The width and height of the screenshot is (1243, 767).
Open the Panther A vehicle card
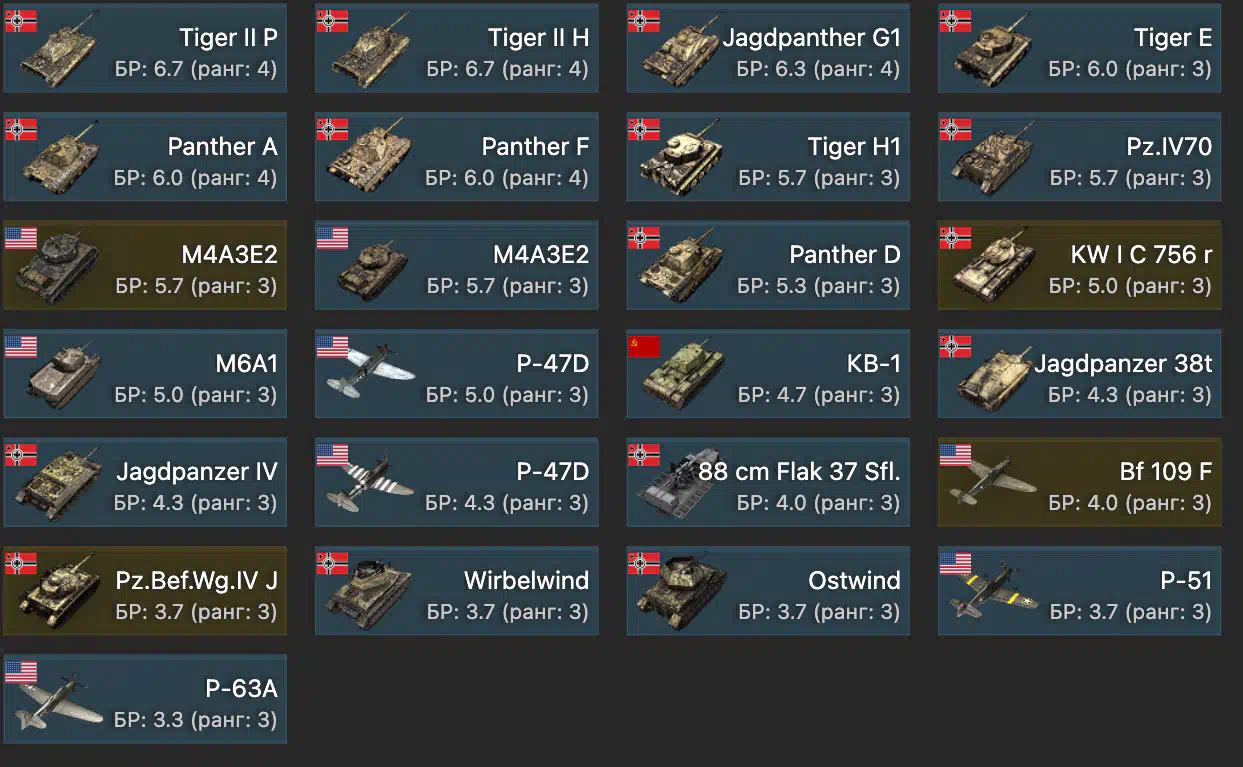click(145, 157)
